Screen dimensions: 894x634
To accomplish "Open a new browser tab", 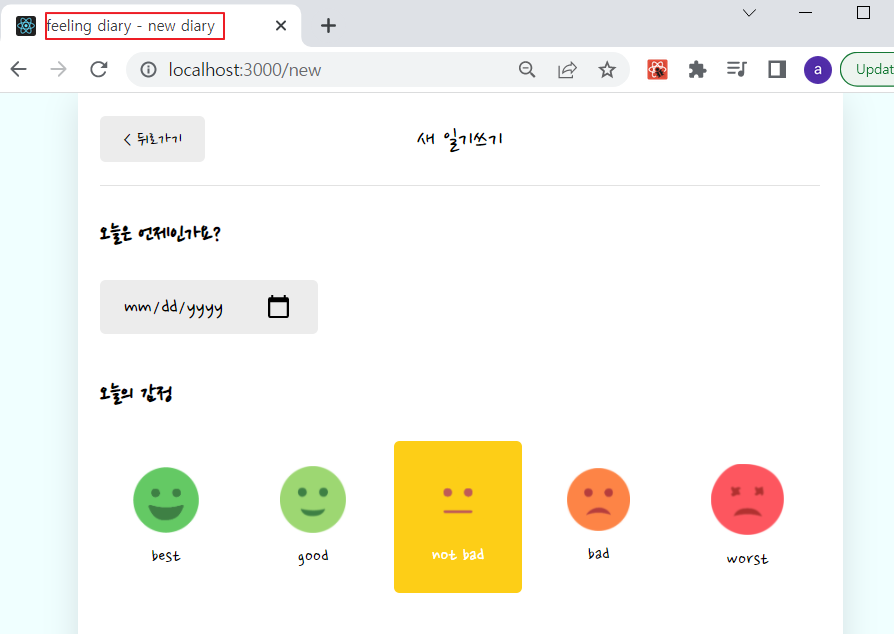I will [x=328, y=26].
